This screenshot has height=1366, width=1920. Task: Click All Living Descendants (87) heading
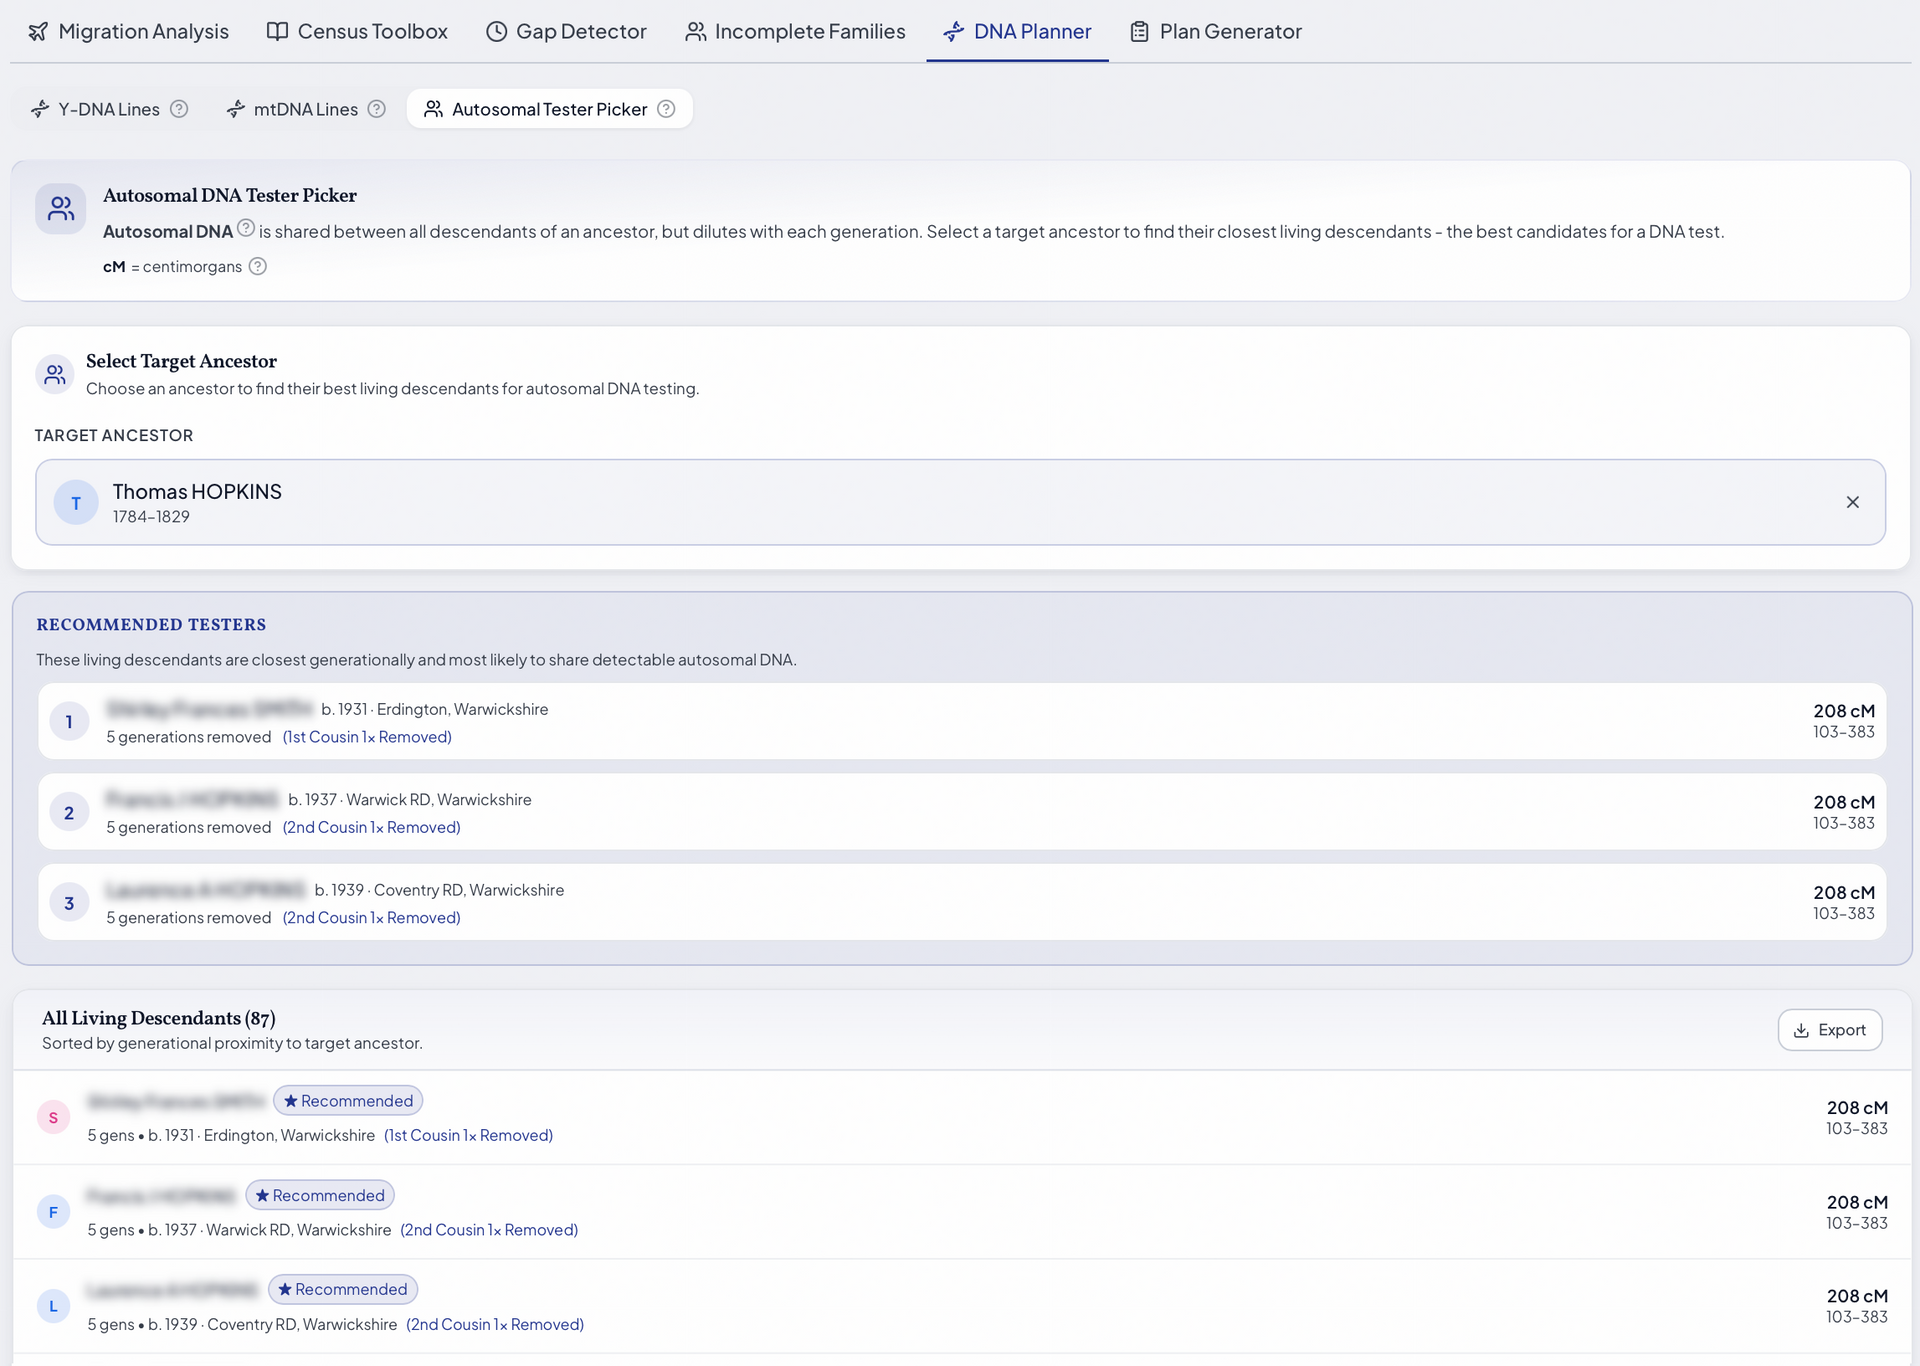pyautogui.click(x=158, y=1018)
